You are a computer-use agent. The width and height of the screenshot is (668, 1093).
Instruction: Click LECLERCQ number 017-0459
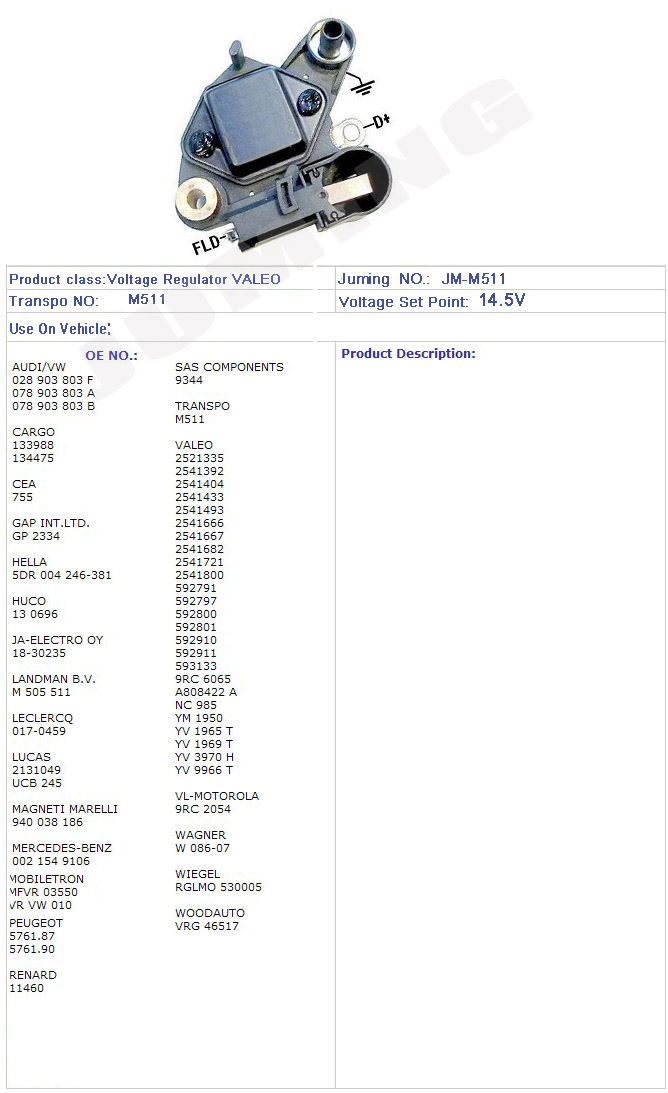(x=39, y=731)
